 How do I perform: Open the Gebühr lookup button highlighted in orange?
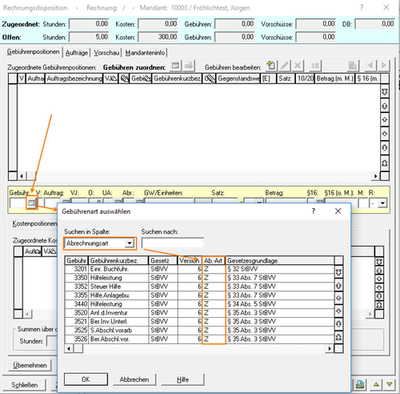[x=32, y=203]
